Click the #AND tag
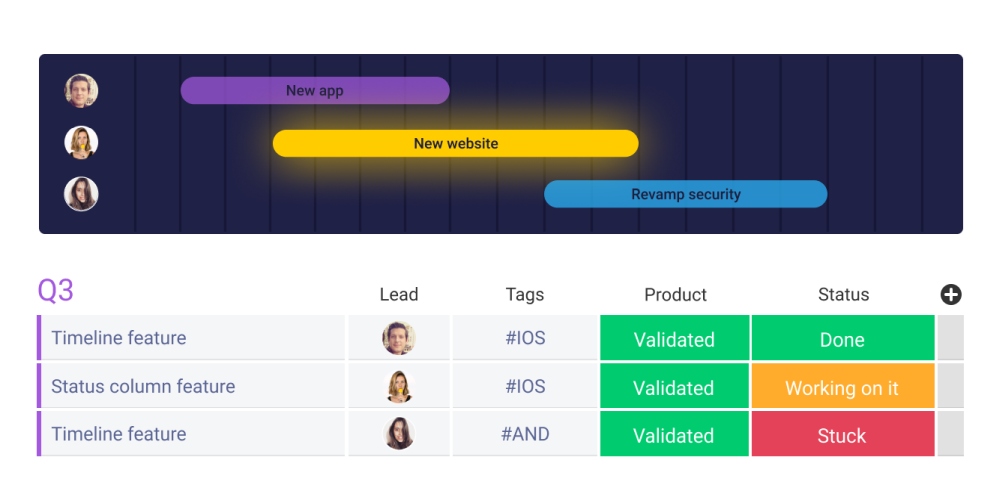1000x500 pixels. tap(525, 434)
